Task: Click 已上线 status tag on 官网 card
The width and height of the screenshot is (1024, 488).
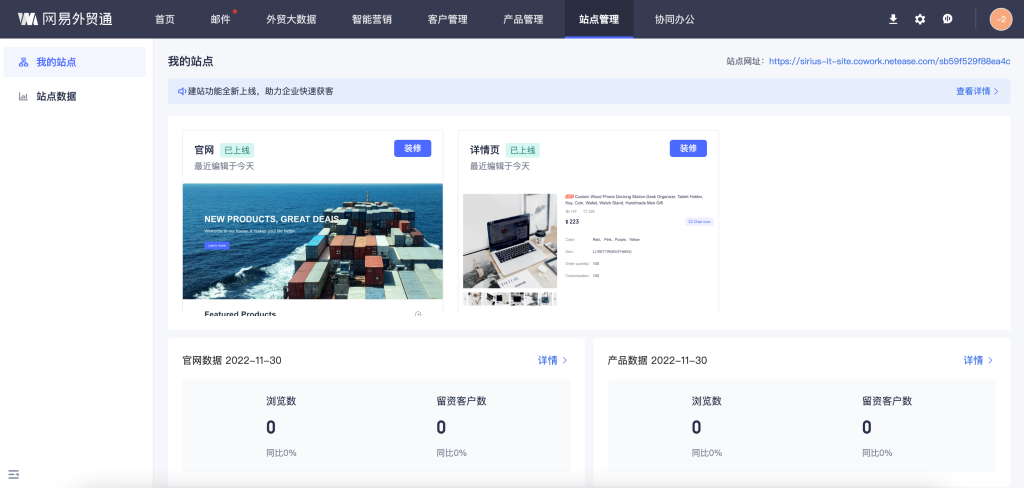Action: [236, 150]
